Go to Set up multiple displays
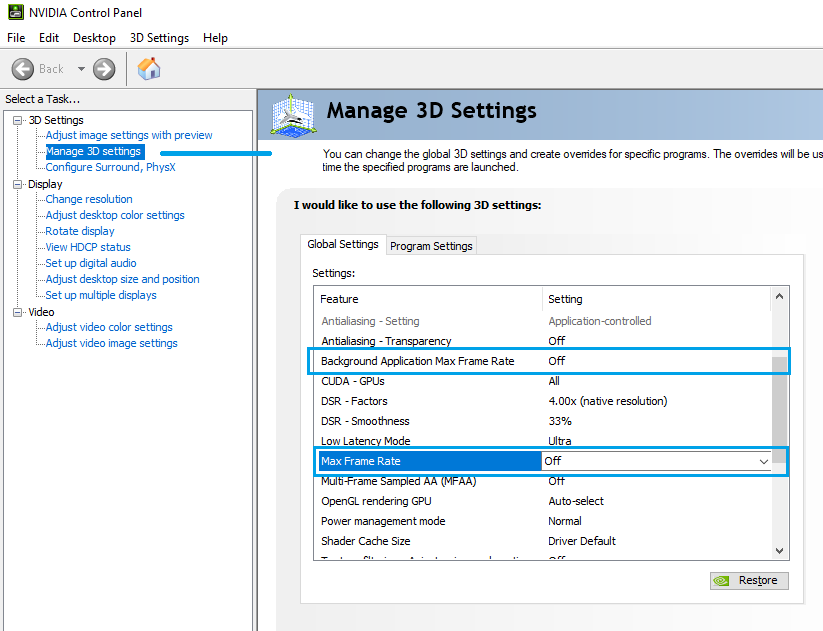 point(101,295)
